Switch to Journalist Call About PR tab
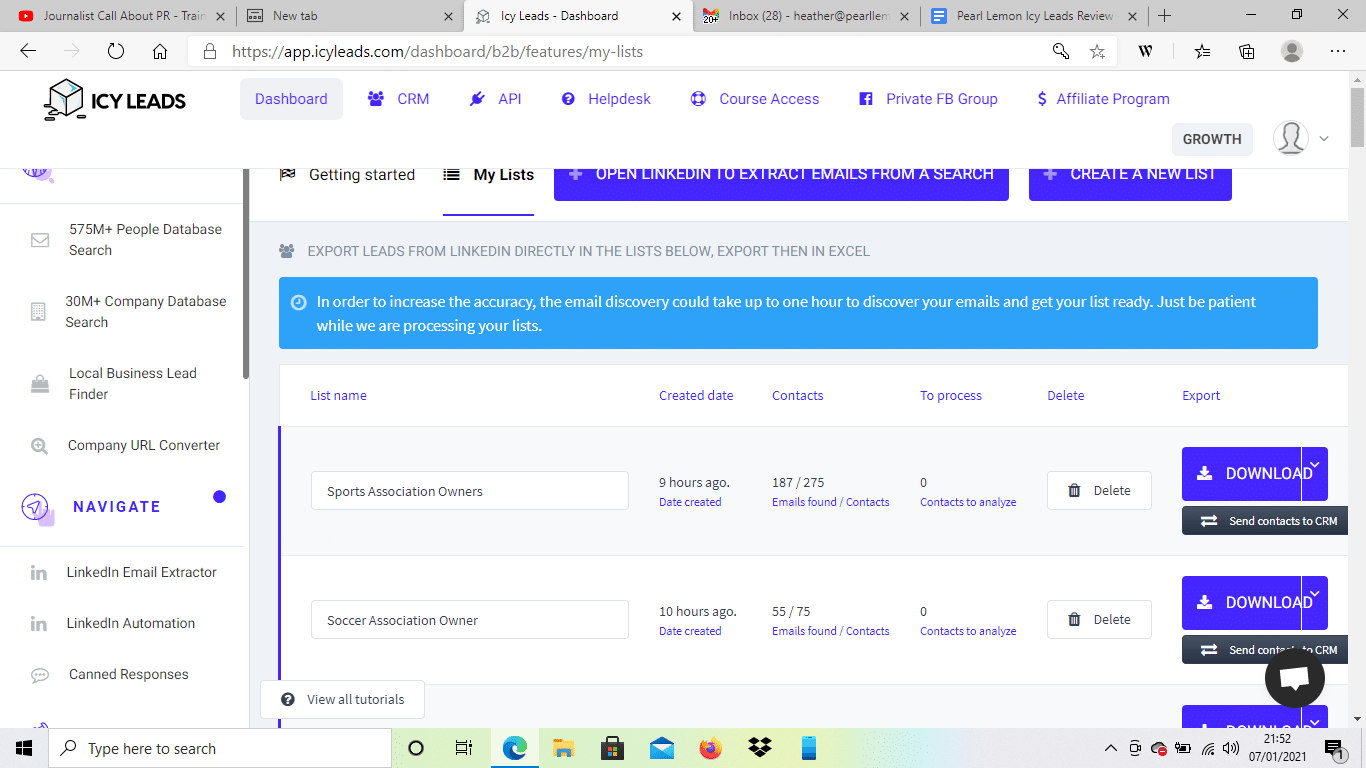 pyautogui.click(x=121, y=16)
